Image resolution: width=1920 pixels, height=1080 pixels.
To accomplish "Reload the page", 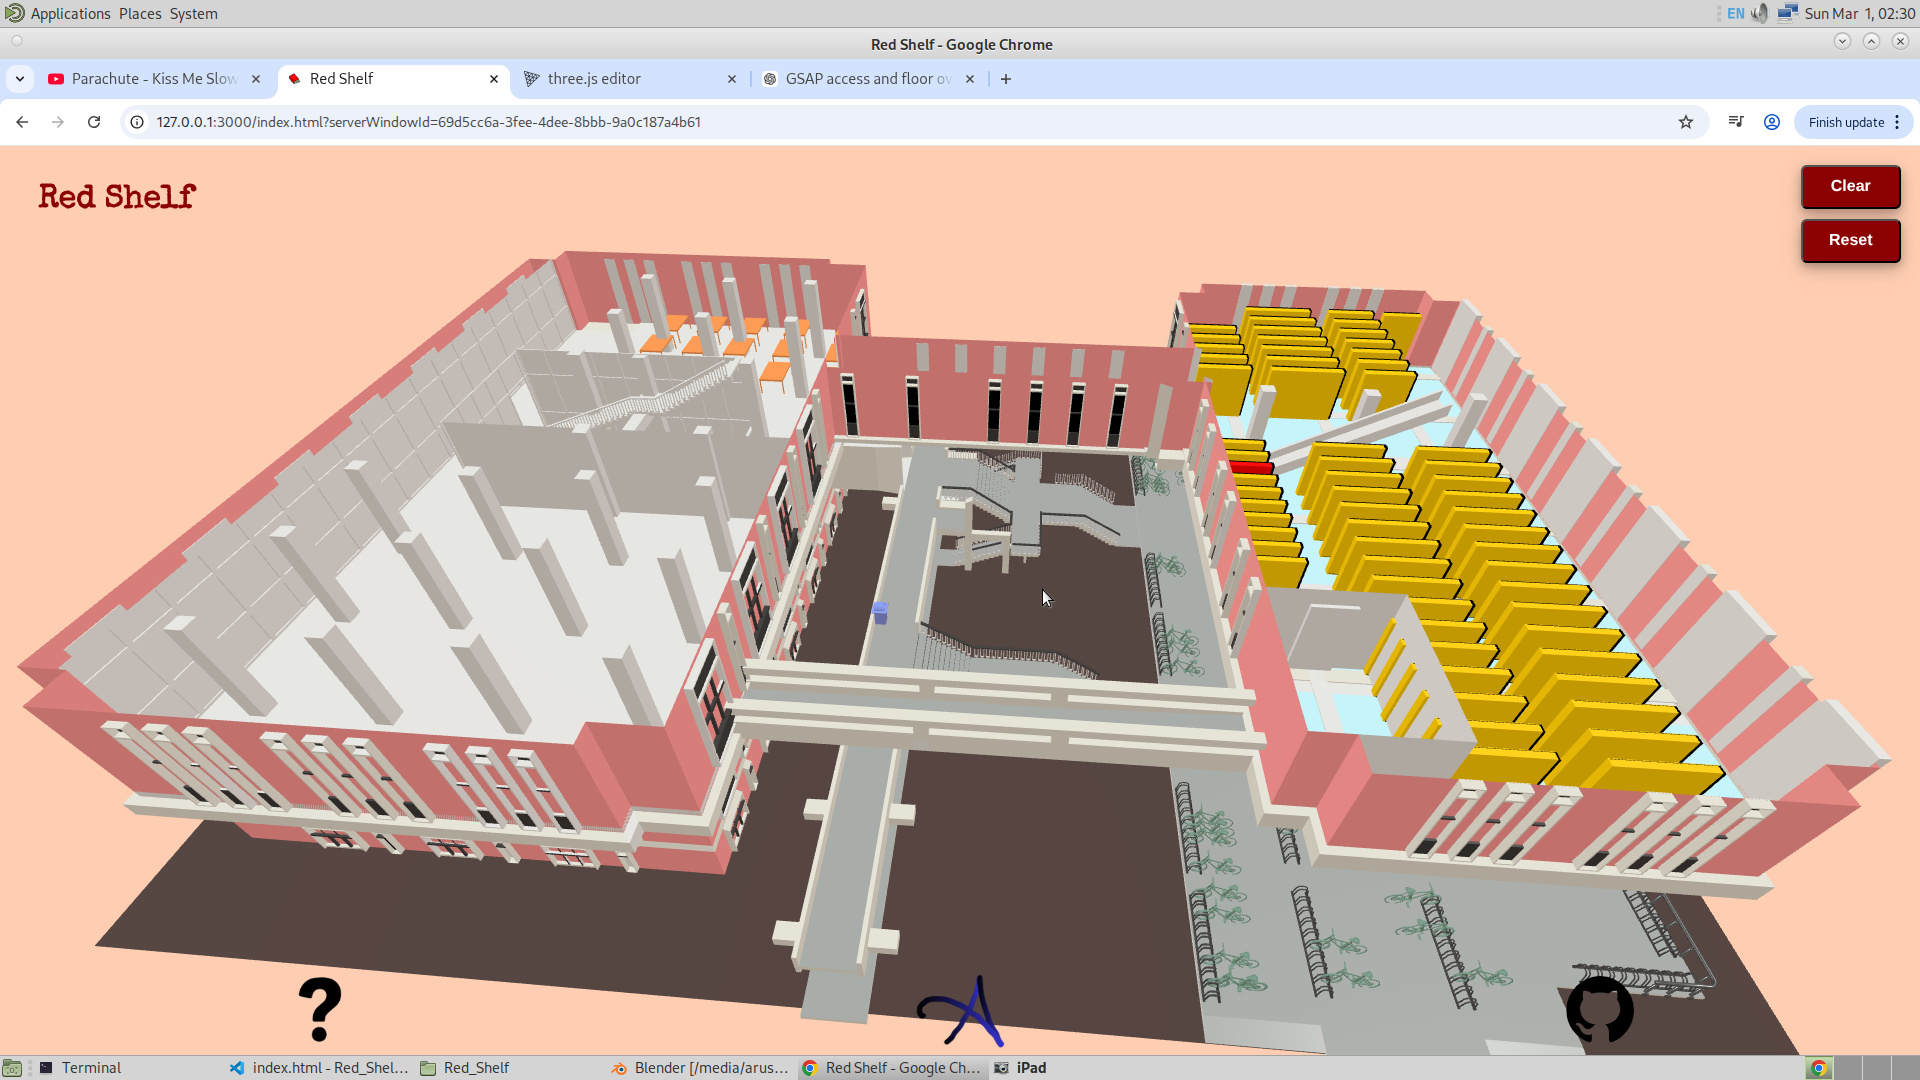I will [x=94, y=122].
